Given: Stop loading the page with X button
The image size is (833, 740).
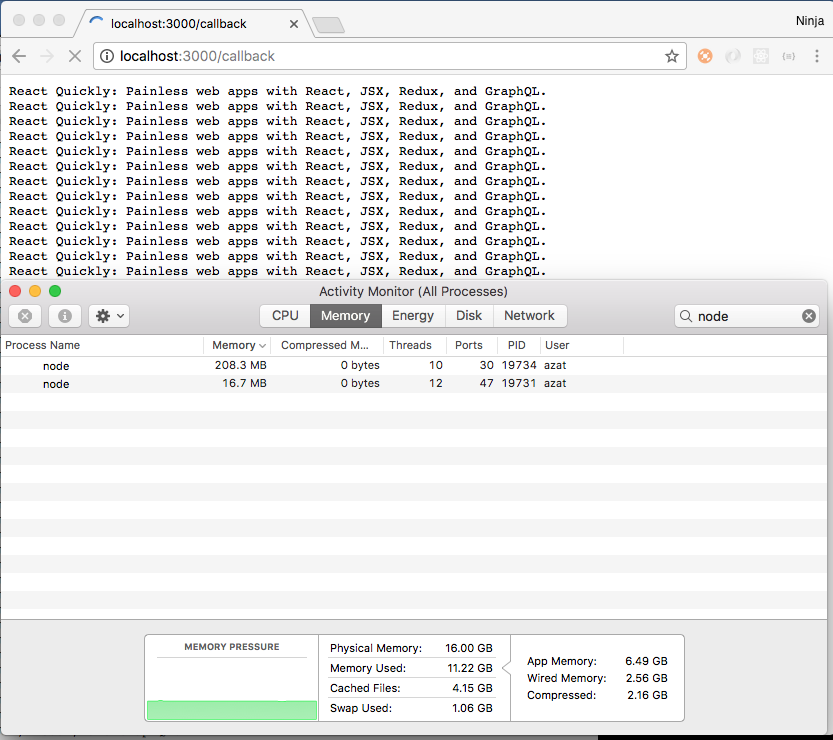Looking at the screenshot, I should 75,56.
